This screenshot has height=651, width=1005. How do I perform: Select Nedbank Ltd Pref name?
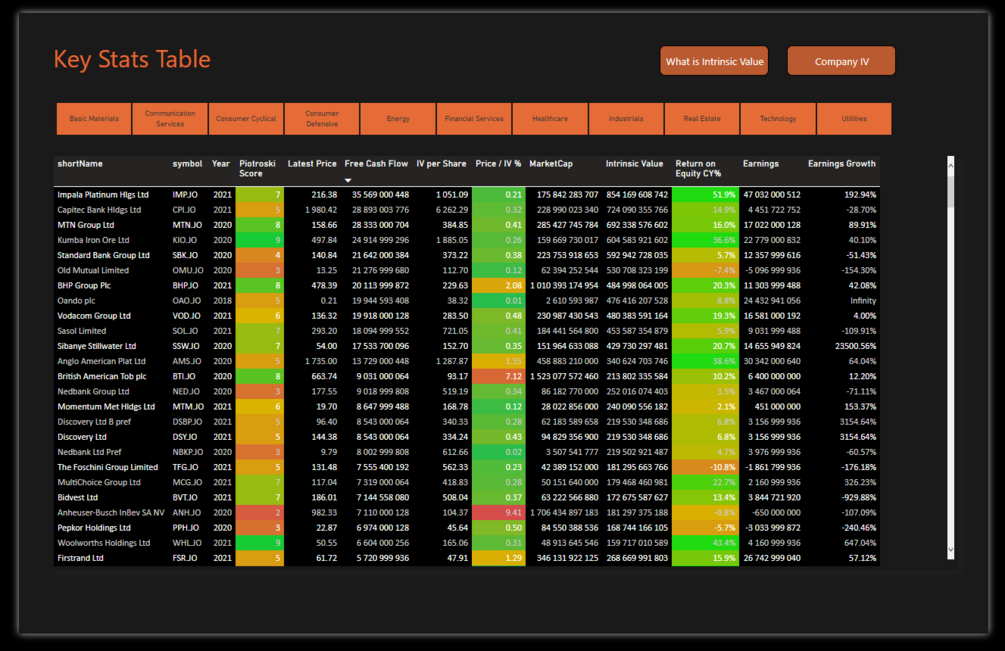click(x=89, y=452)
